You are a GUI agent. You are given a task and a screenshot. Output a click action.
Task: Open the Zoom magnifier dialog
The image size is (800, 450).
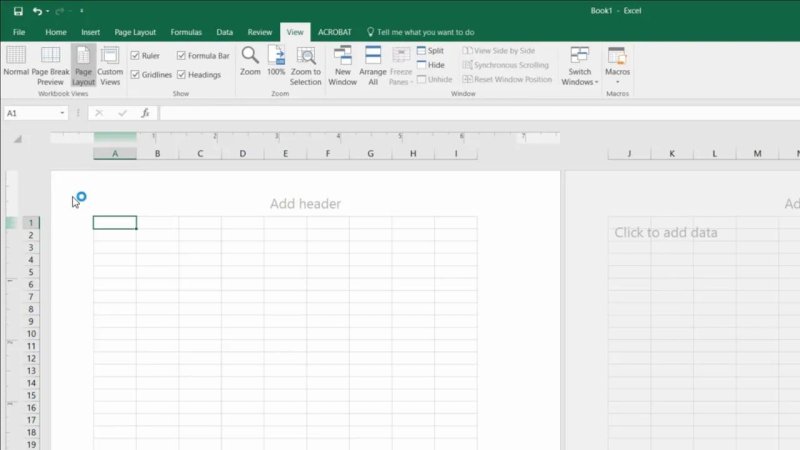pos(250,61)
